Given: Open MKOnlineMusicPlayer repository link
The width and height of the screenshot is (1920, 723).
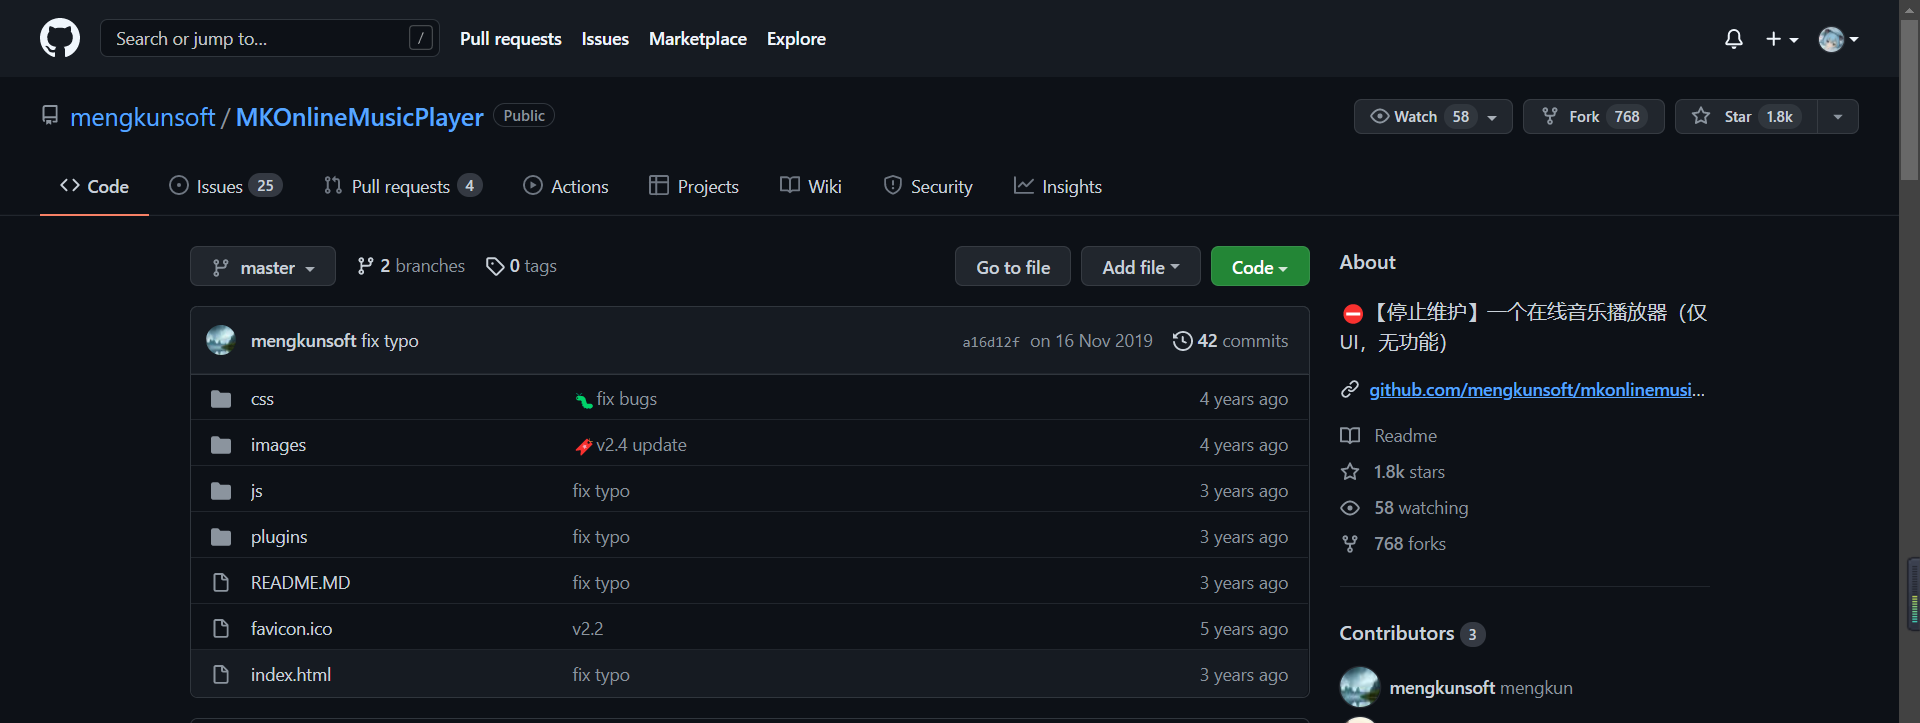Looking at the screenshot, I should coord(360,117).
